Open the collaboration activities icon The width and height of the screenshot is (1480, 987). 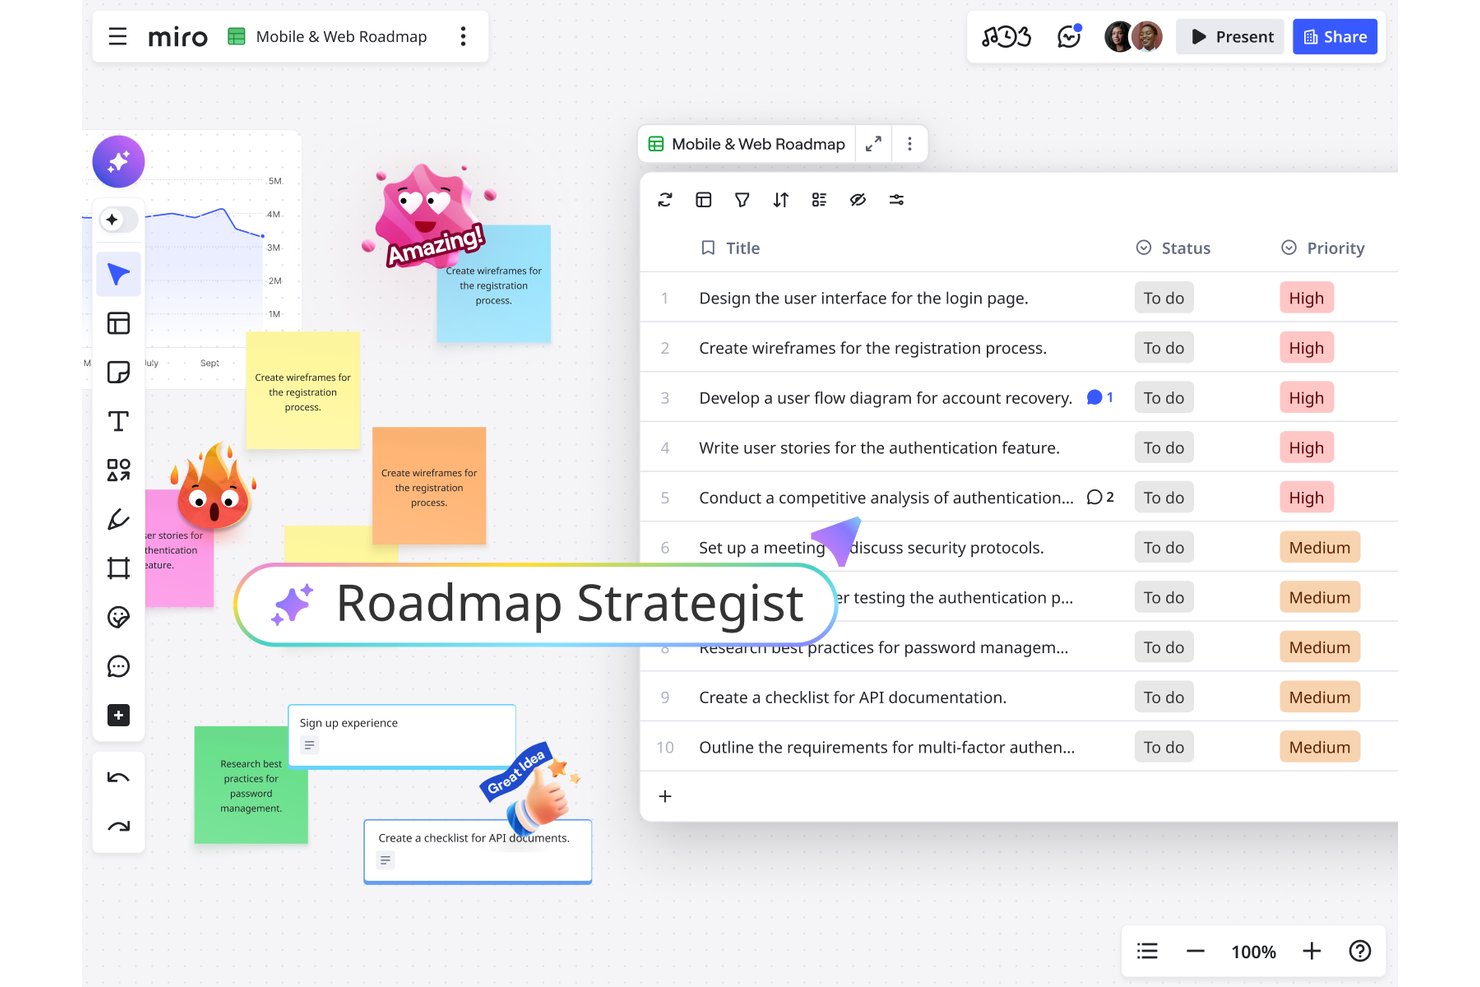click(x=1006, y=37)
